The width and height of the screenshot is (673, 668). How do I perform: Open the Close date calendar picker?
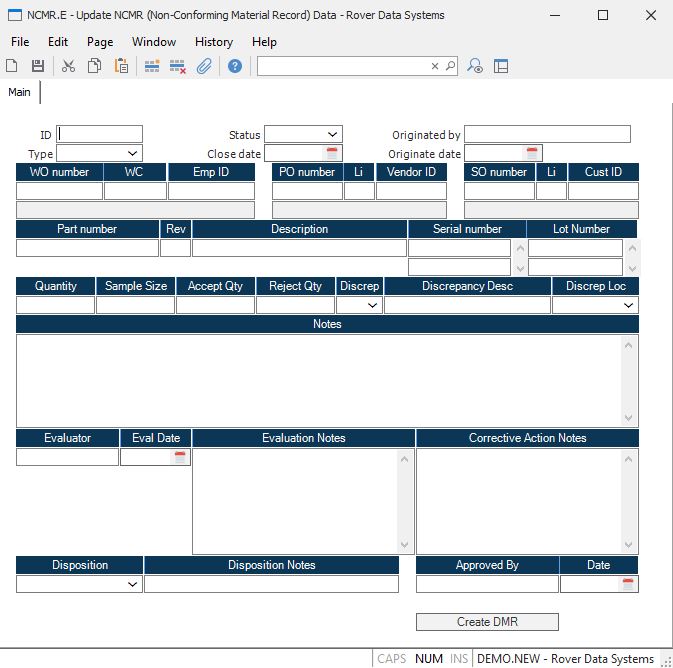[x=333, y=154]
